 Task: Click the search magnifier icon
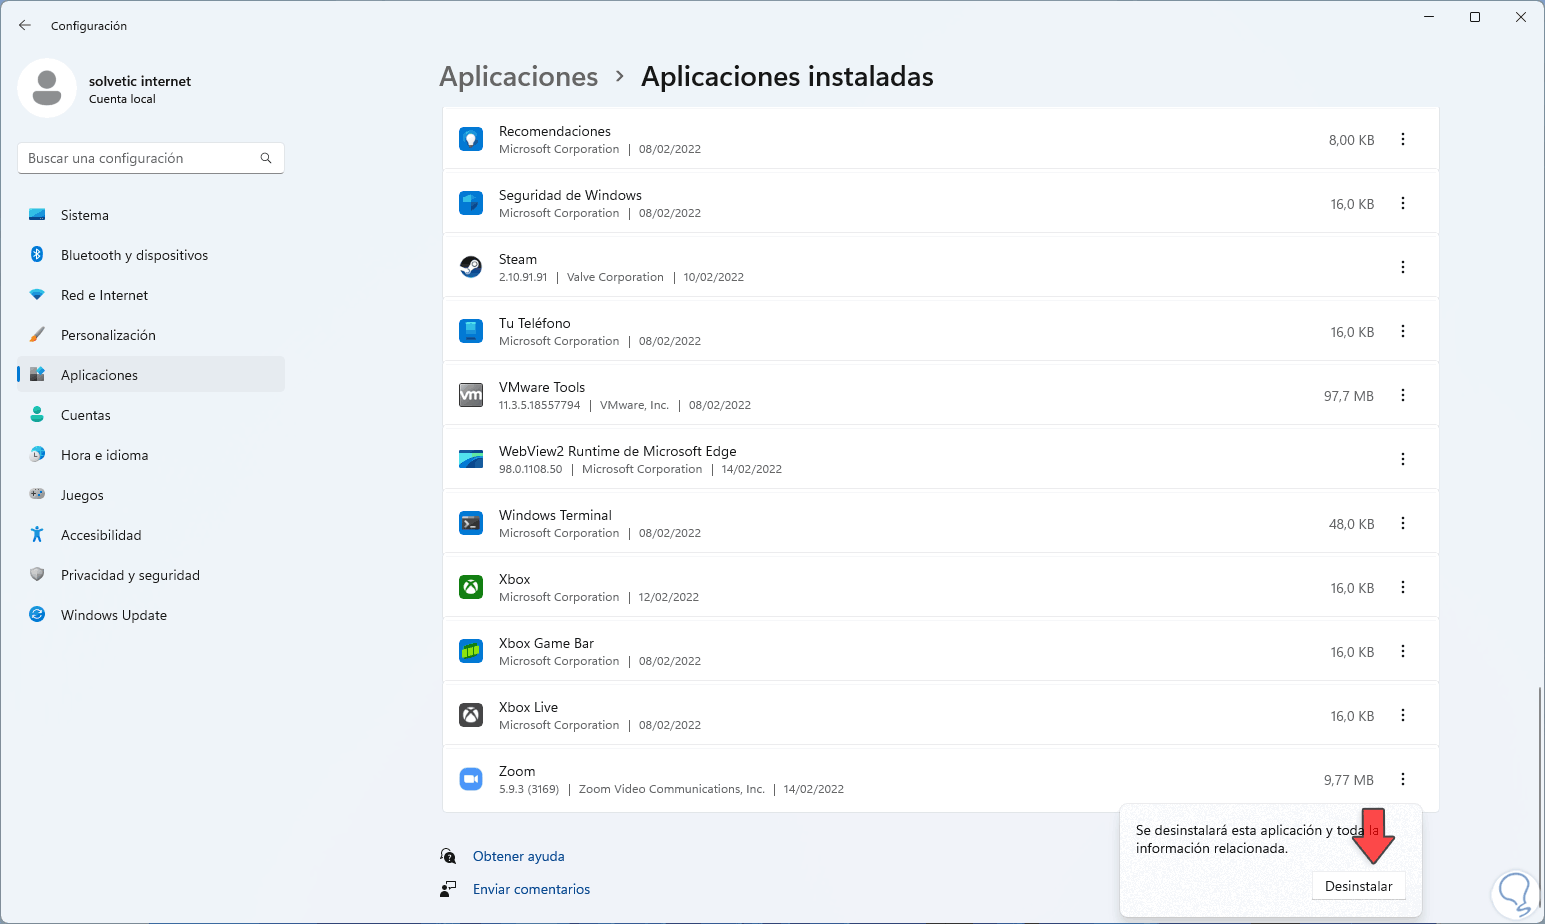[266, 158]
